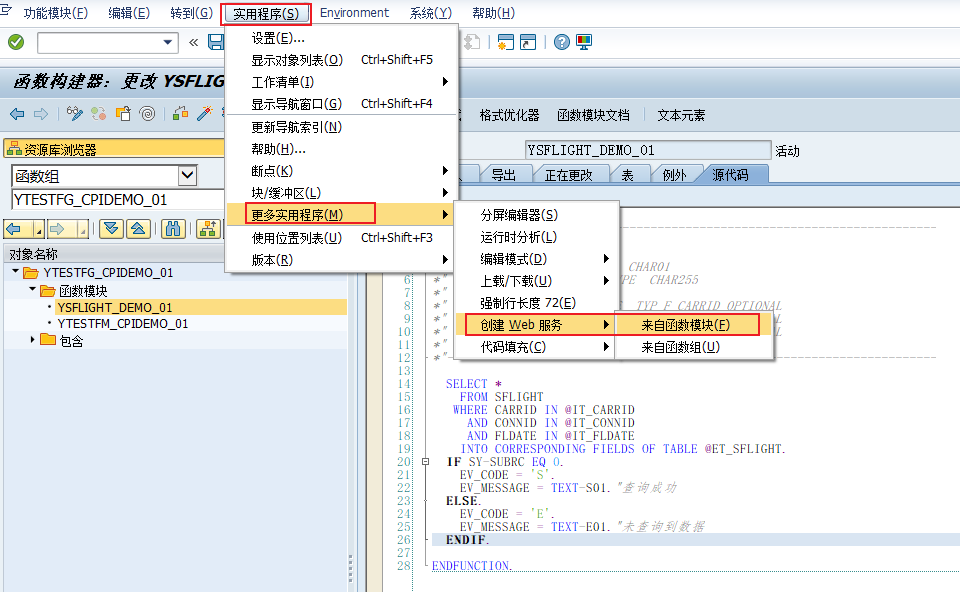This screenshot has width=960, height=592.
Task: Choose 显示对象列表(O) menu entry
Action: (x=342, y=60)
